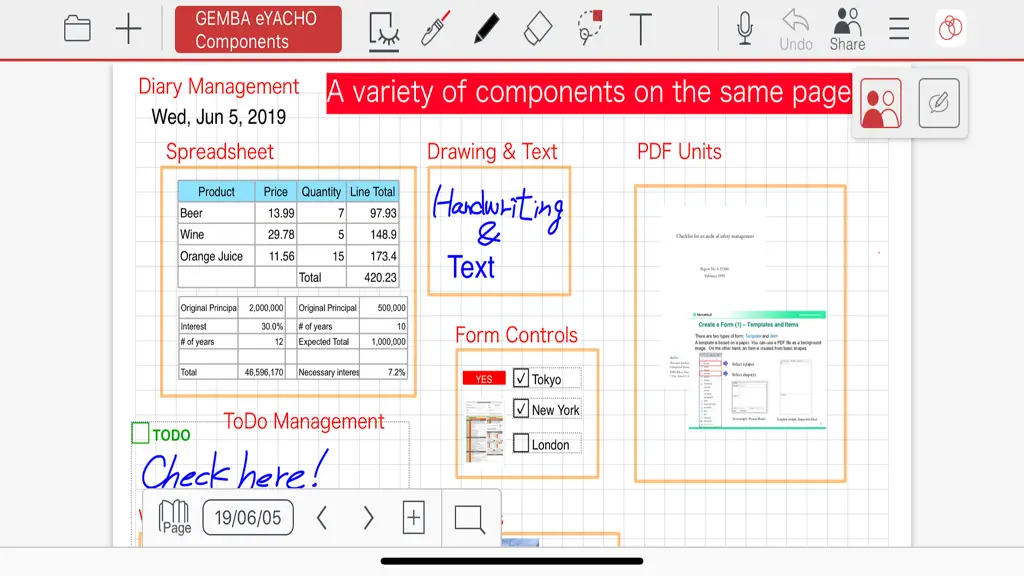
Task: Activate the lasso selection tool
Action: point(590,27)
